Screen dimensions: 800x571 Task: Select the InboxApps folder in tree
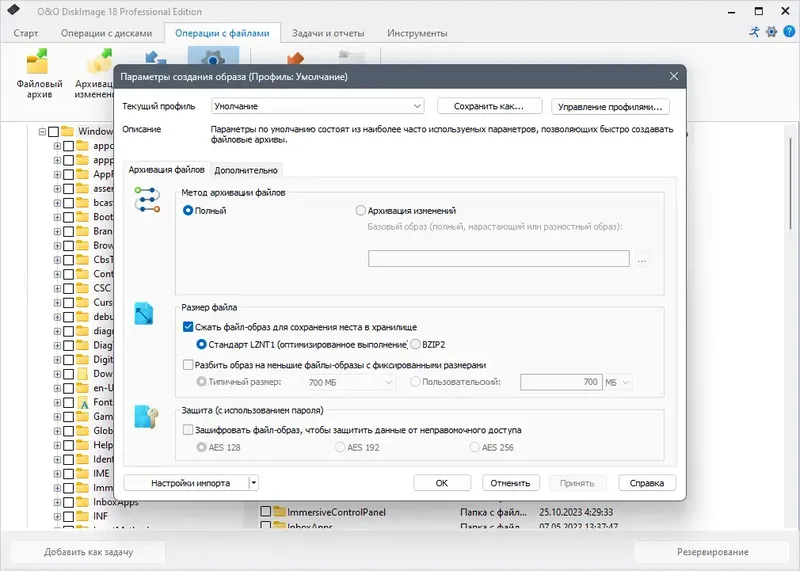(x=116, y=502)
